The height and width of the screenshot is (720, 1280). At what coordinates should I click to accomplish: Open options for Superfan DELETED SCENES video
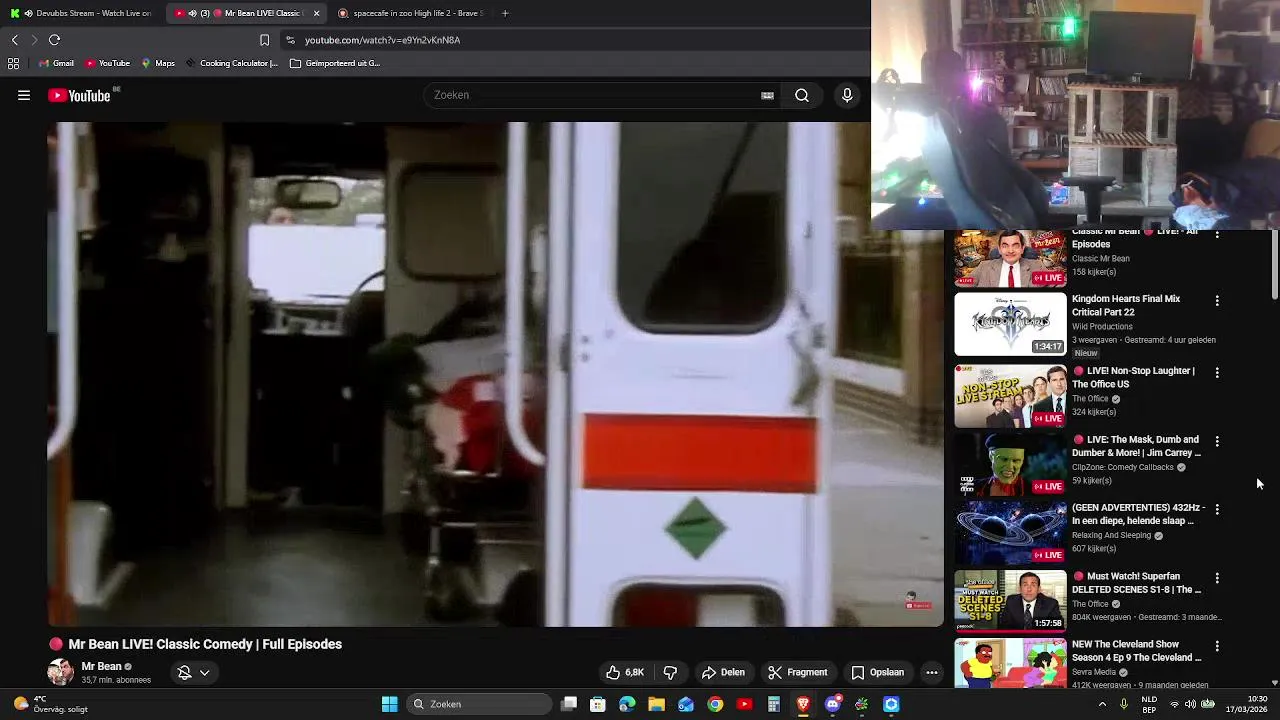[1217, 578]
